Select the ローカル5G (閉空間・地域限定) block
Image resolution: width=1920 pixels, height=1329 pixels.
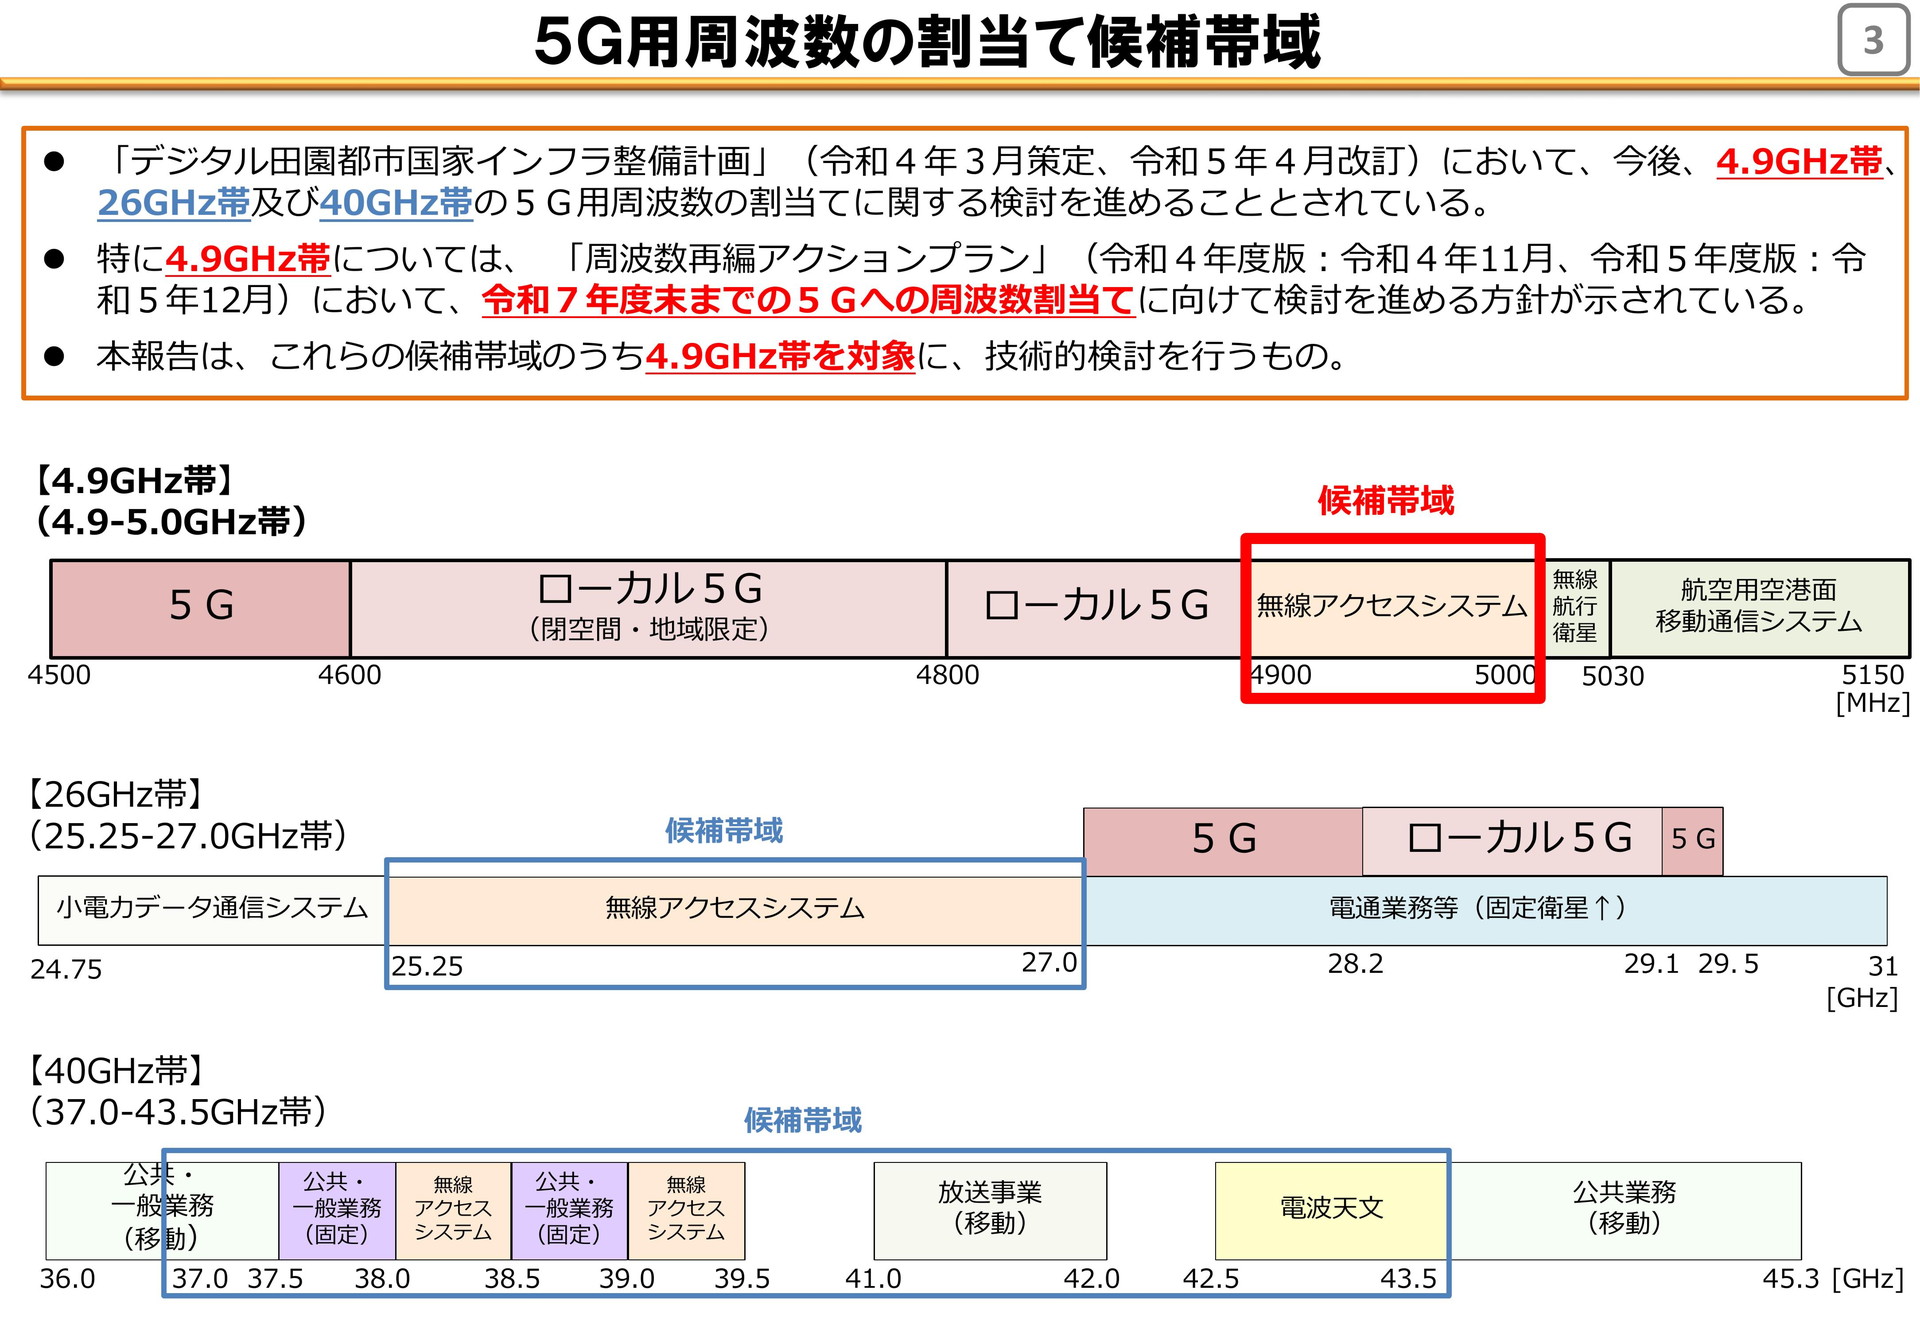pyautogui.click(x=648, y=606)
